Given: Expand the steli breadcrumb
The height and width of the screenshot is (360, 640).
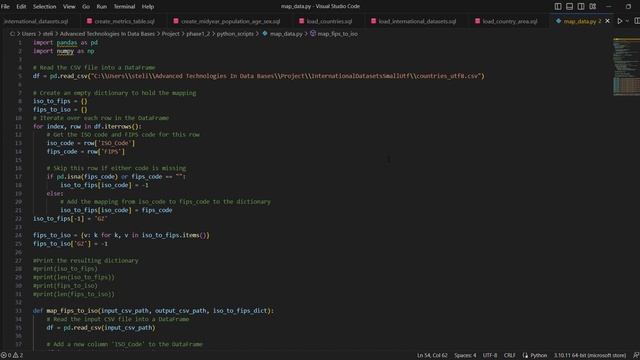Looking at the screenshot, I should pyautogui.click(x=48, y=34).
